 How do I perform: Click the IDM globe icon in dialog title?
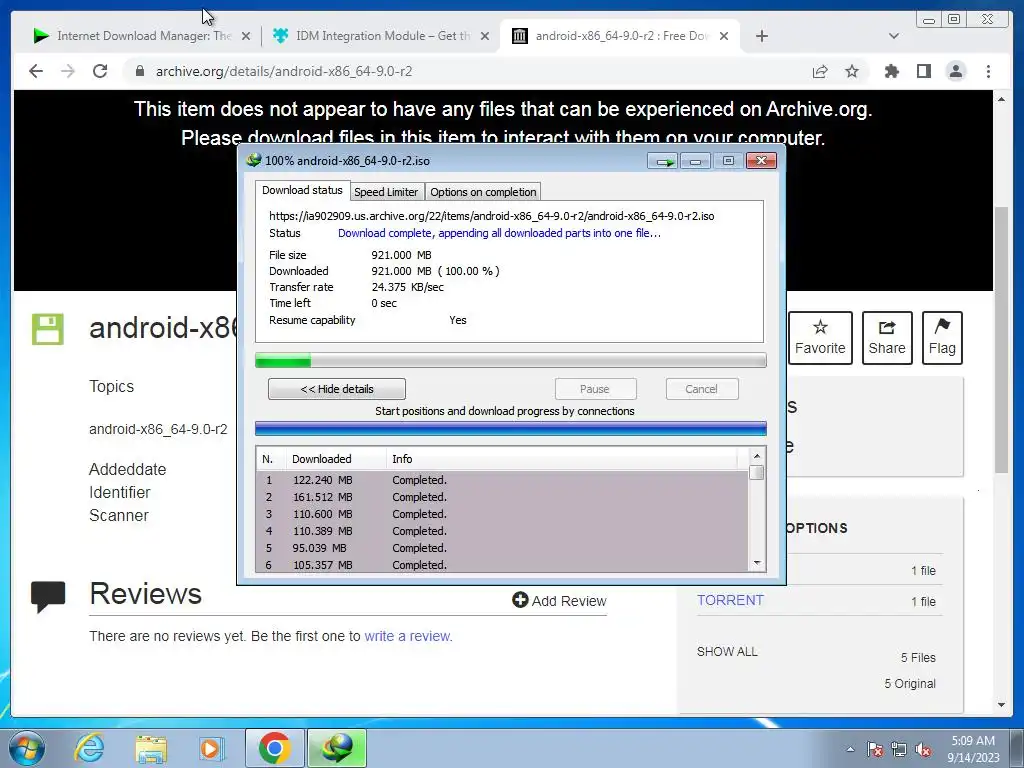[x=253, y=160]
